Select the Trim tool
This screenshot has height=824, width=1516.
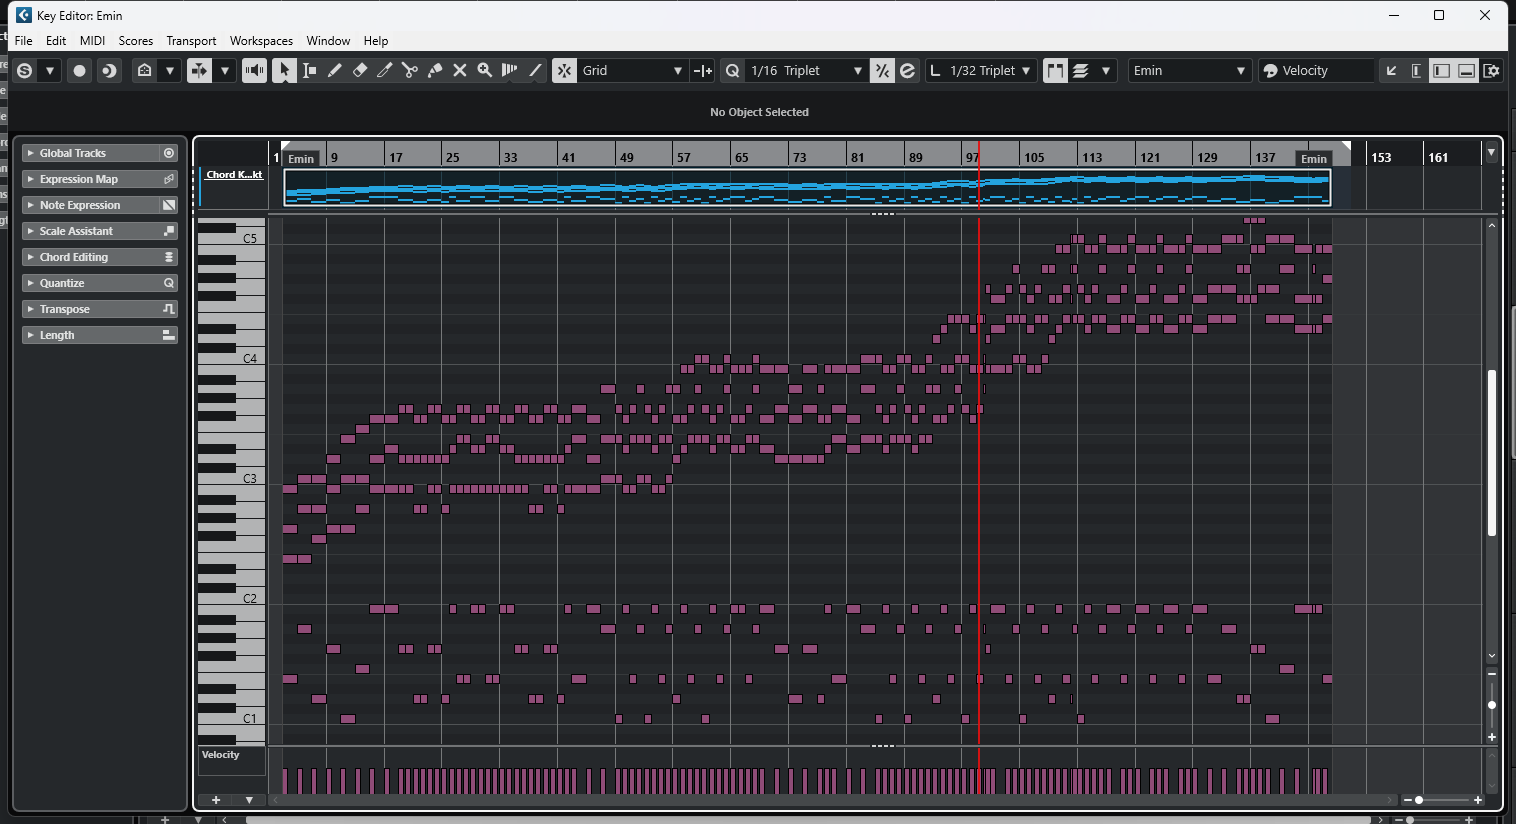pos(384,70)
